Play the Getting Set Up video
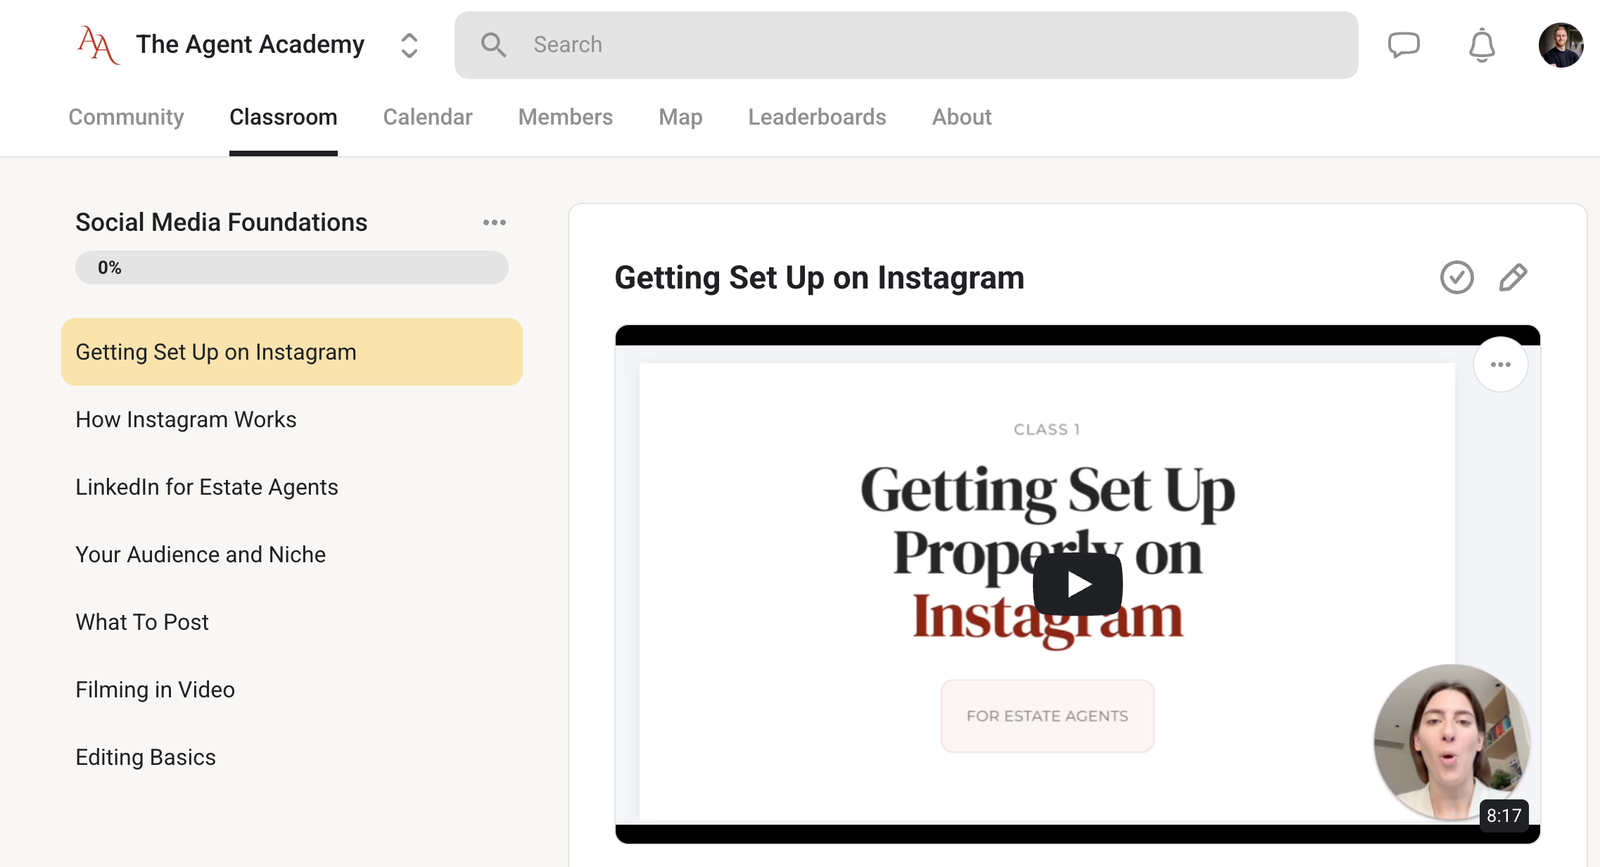This screenshot has width=1600, height=867. pyautogui.click(x=1078, y=584)
